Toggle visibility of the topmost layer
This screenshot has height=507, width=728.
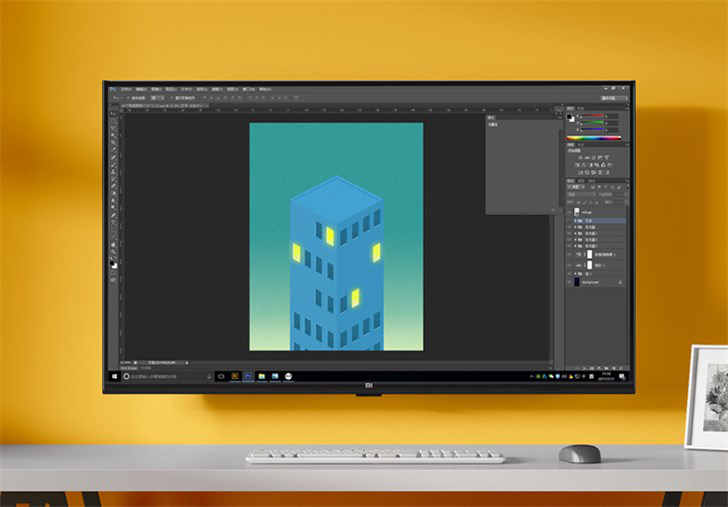[x=570, y=212]
